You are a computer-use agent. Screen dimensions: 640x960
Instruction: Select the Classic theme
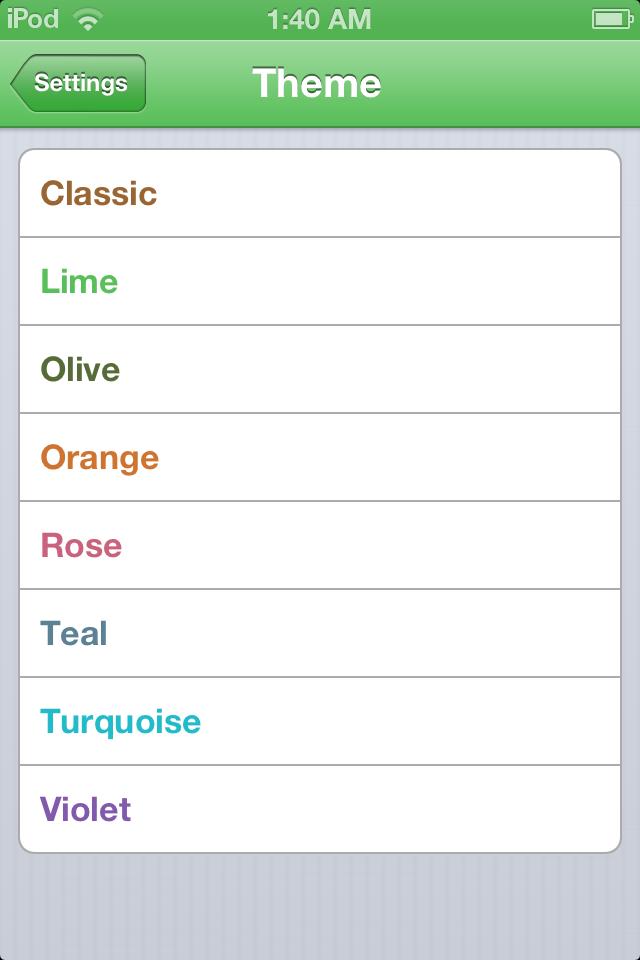coord(320,193)
